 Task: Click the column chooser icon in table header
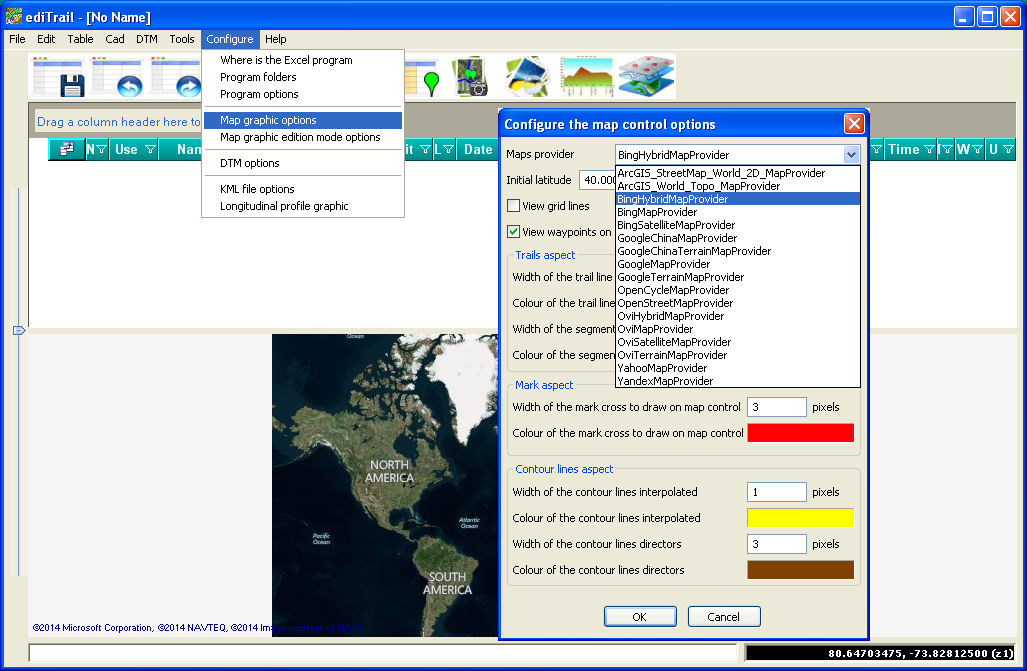pyautogui.click(x=67, y=149)
